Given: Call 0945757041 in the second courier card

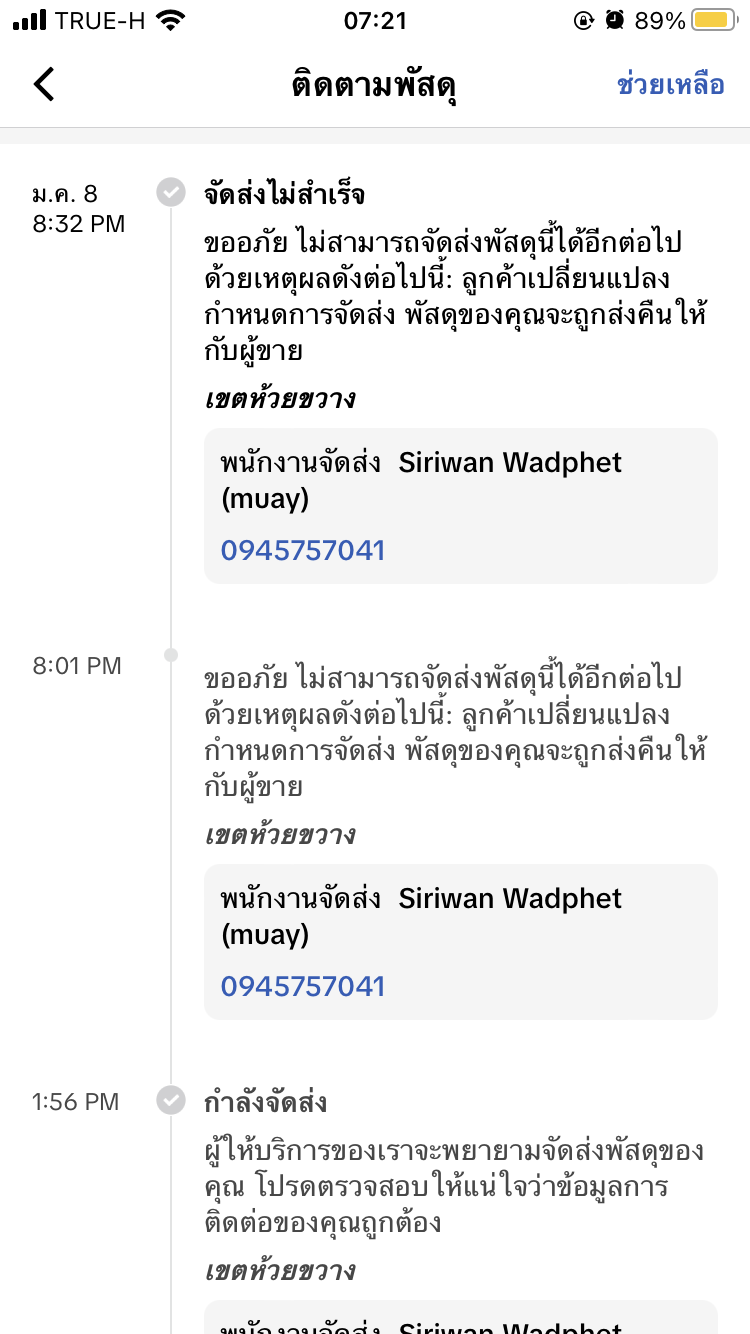Looking at the screenshot, I should point(303,986).
